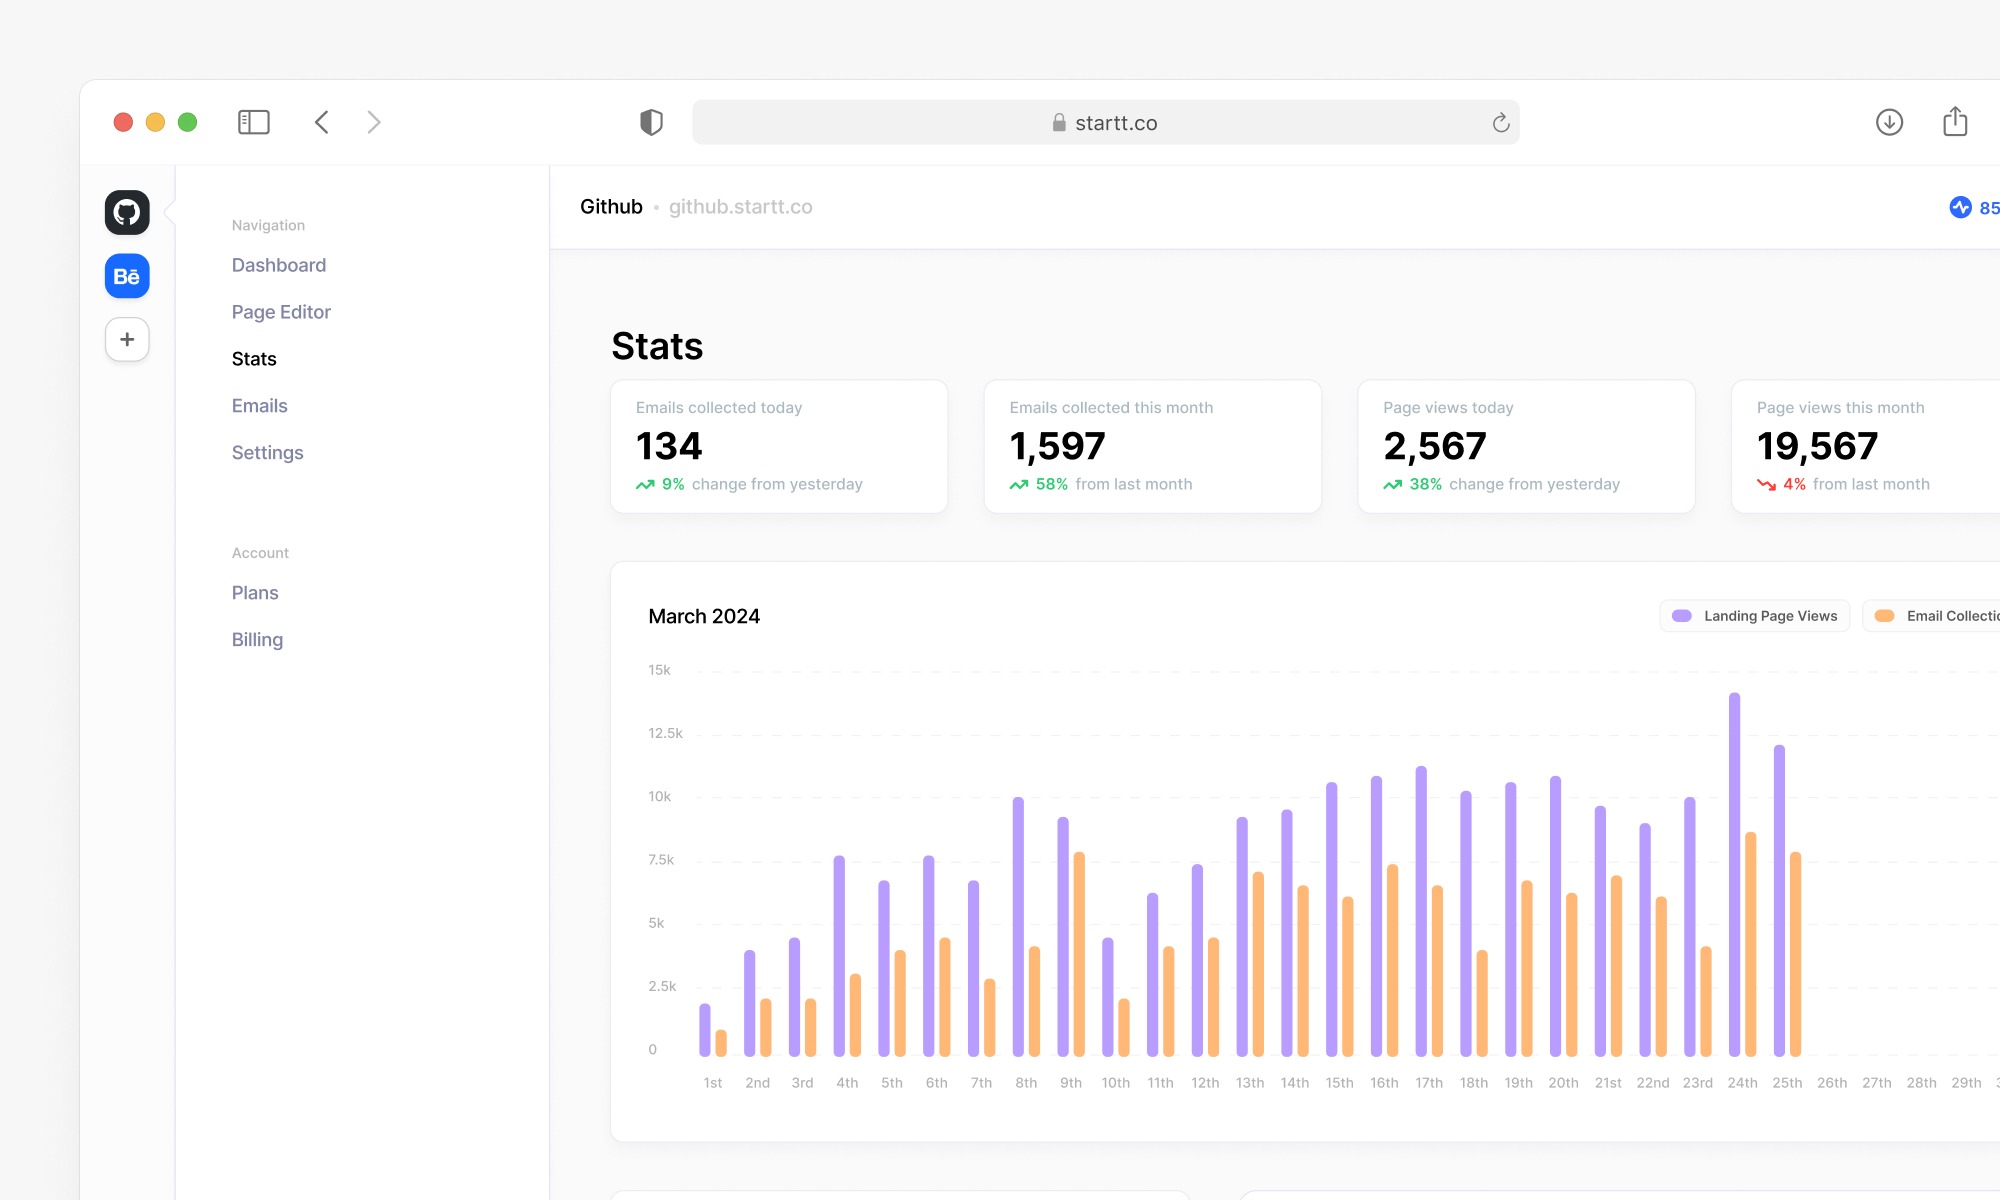Click the purple bar for 8th
The height and width of the screenshot is (1200, 2000).
pyautogui.click(x=1018, y=926)
